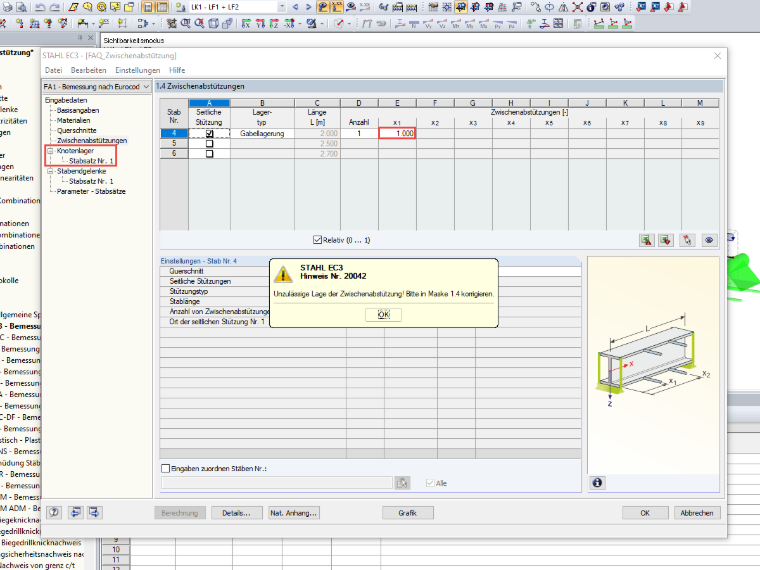Collapse the Stabendgelenke tree node
Viewport: 760px width, 570px height.
[50, 171]
